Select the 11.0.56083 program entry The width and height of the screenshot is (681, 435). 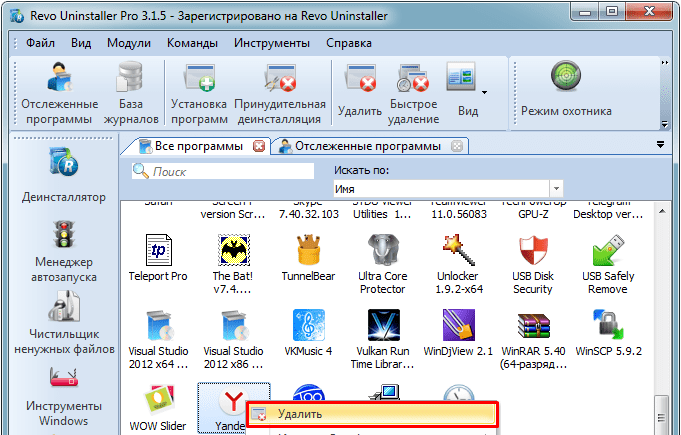[x=459, y=210]
